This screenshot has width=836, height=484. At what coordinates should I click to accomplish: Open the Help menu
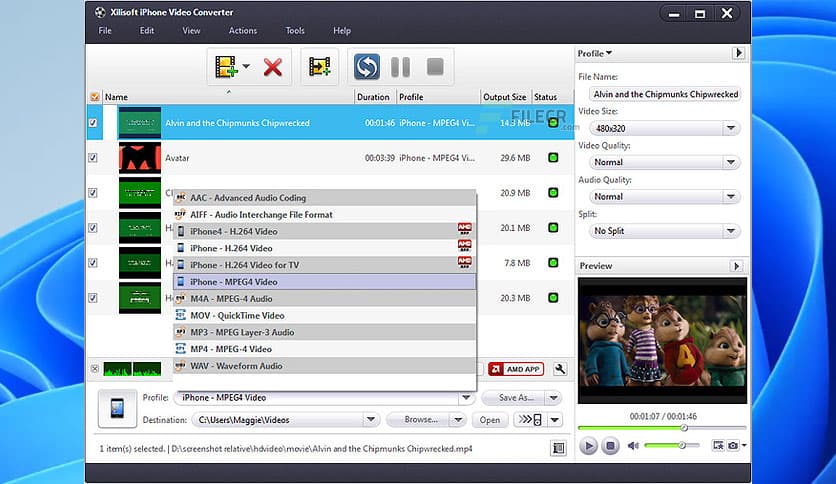click(342, 30)
